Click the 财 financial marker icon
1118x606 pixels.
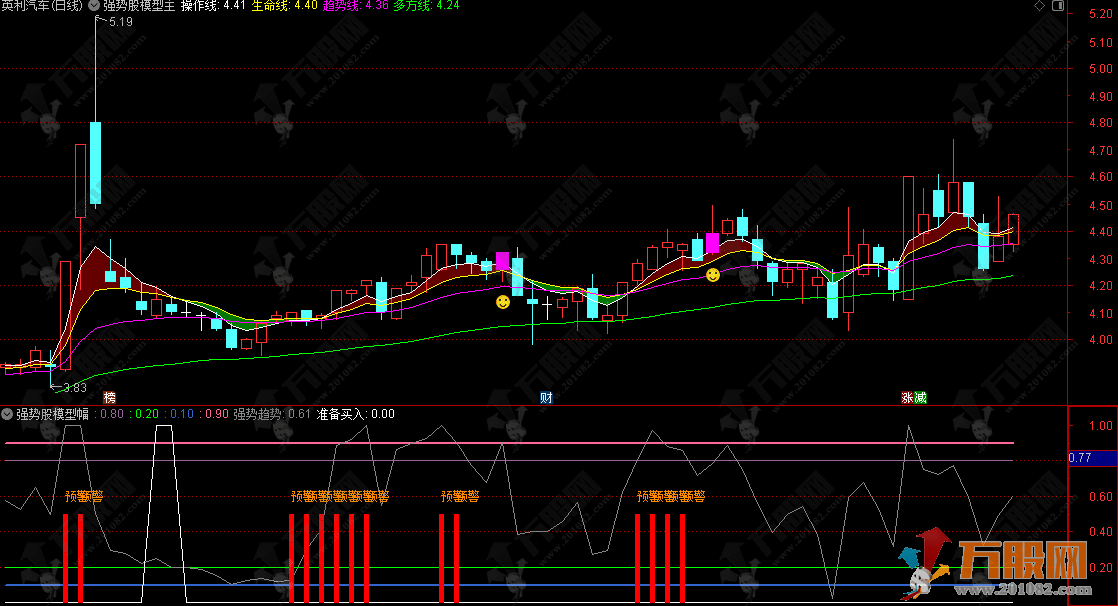[546, 398]
